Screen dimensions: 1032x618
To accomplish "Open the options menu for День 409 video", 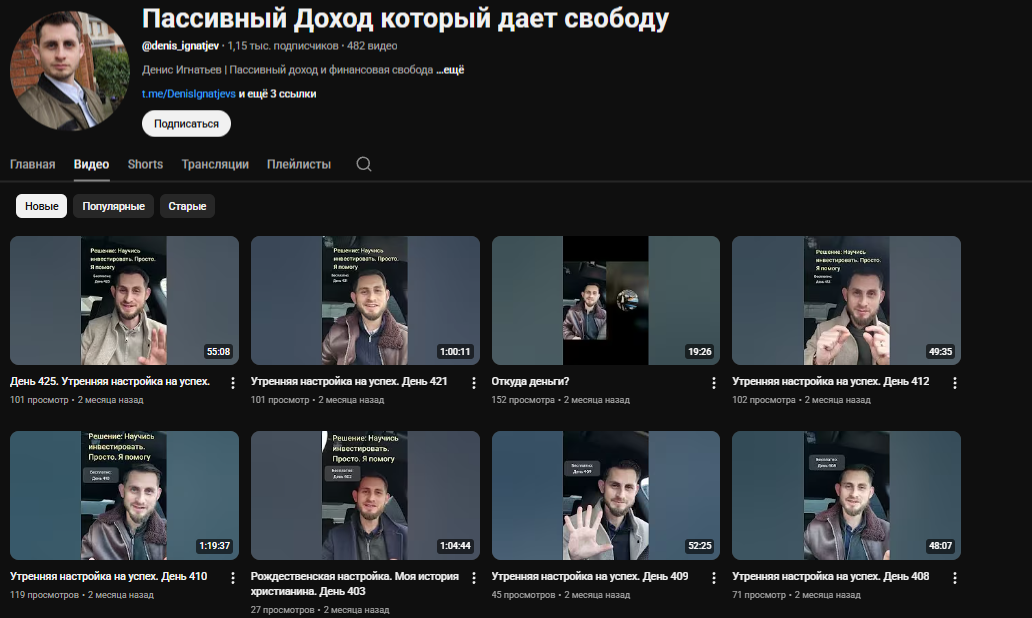I will [x=713, y=578].
